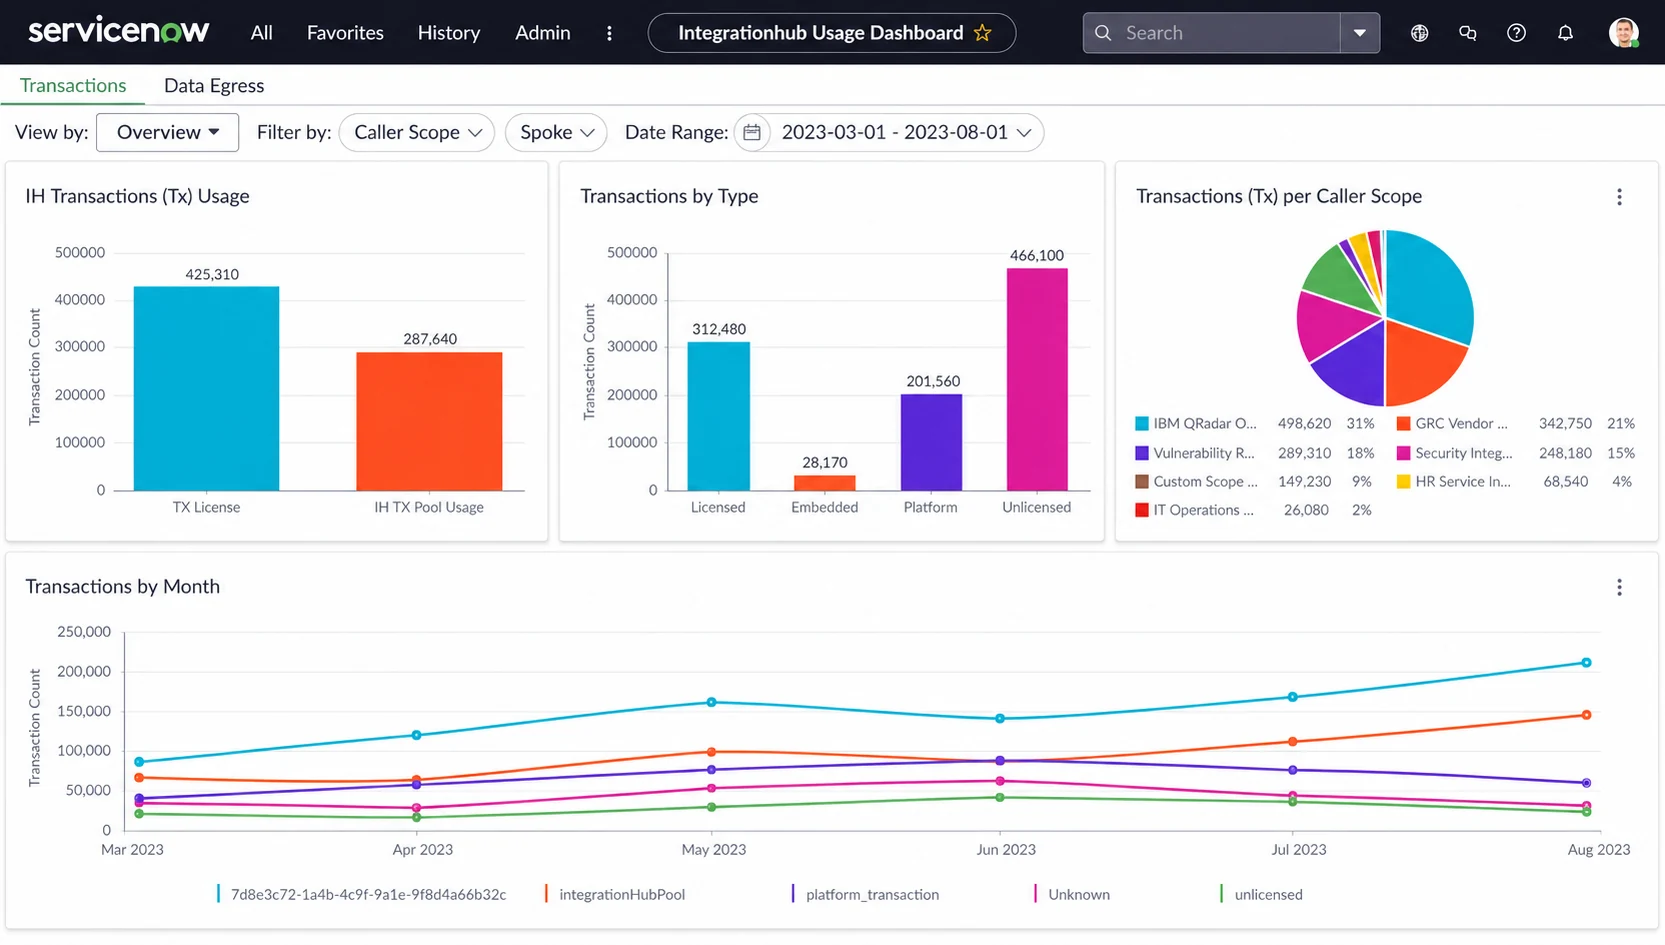
Task: Click the IH TX Pool Usage bar
Action: point(429,421)
